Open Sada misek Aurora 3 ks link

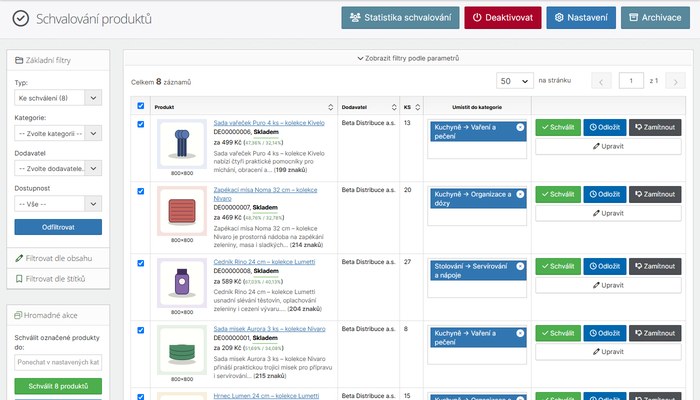[269, 329]
